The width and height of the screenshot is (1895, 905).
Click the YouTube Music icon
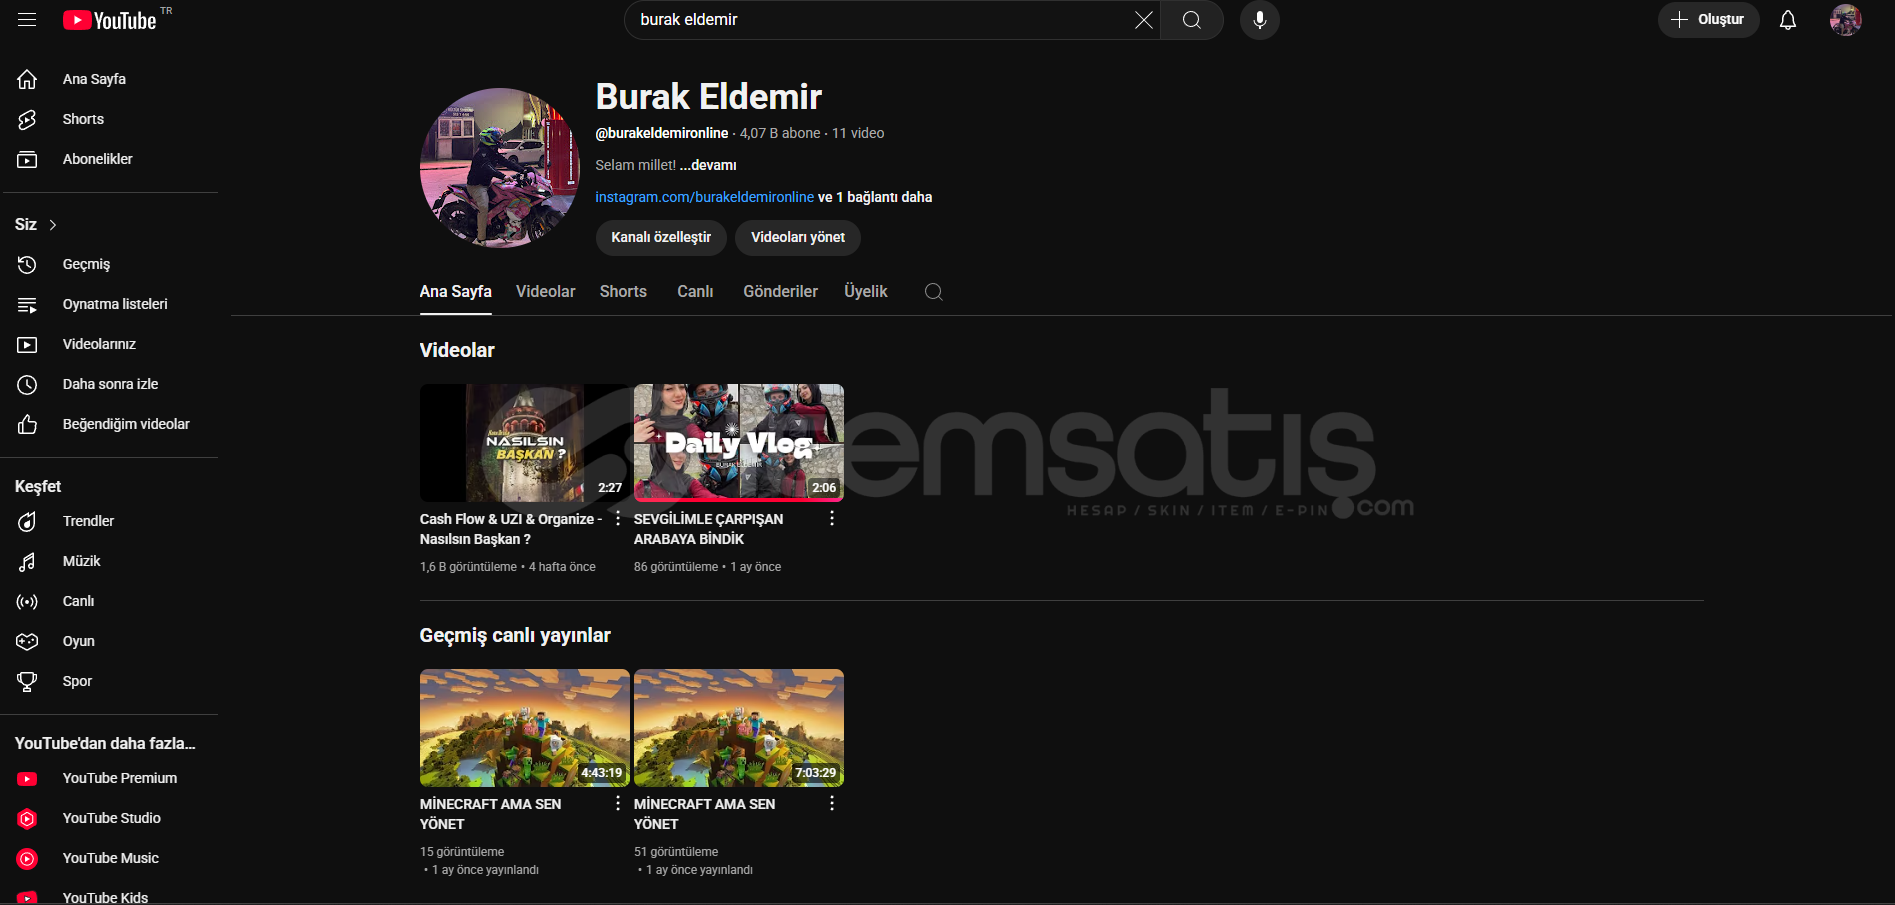(27, 858)
